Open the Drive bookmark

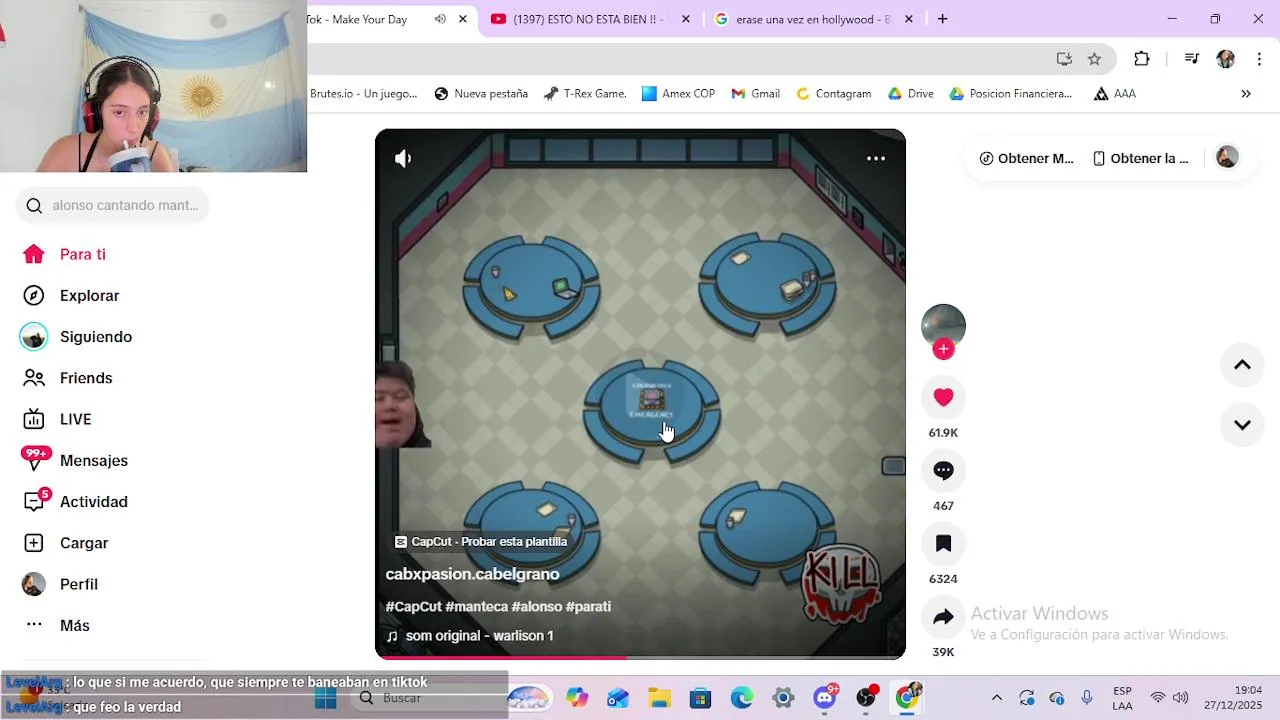pyautogui.click(x=910, y=94)
